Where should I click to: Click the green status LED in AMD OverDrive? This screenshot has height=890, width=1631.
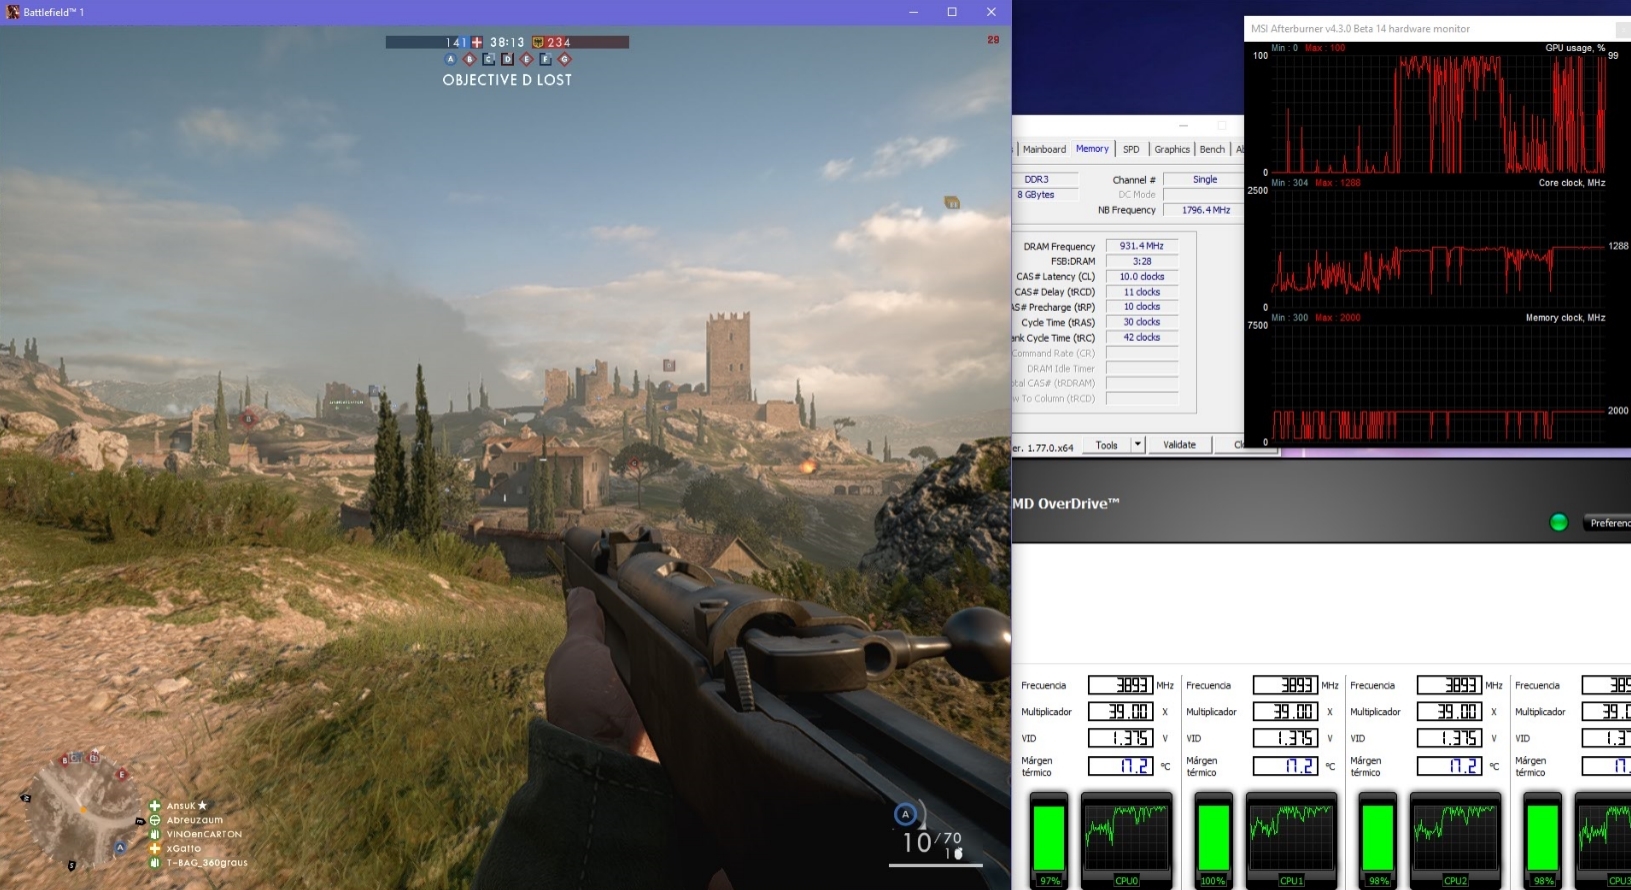(x=1558, y=522)
